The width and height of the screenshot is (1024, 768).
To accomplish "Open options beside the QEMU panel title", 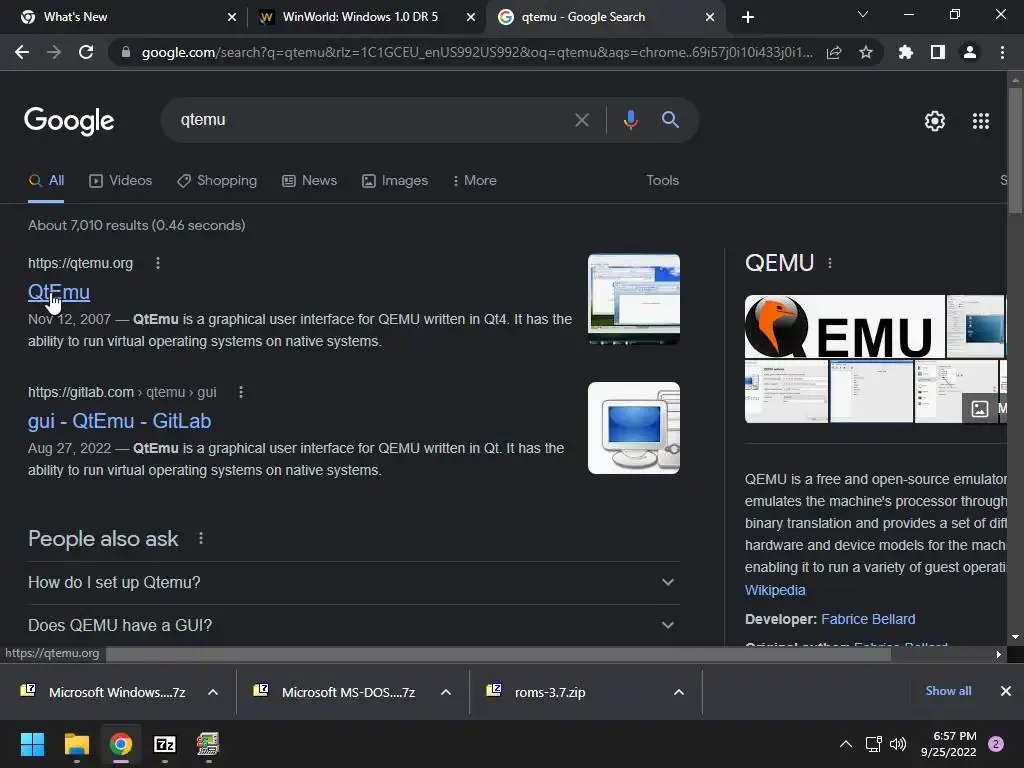I will (x=830, y=263).
